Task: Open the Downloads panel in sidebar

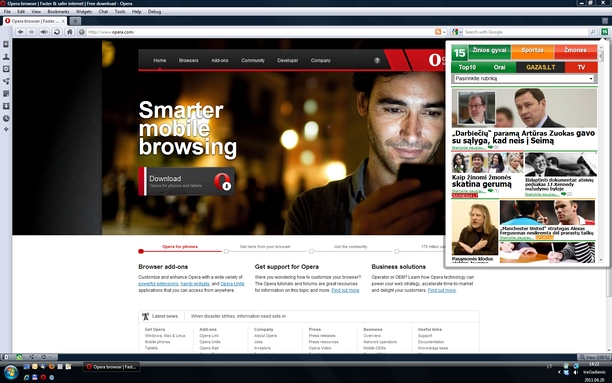Action: 6,106
